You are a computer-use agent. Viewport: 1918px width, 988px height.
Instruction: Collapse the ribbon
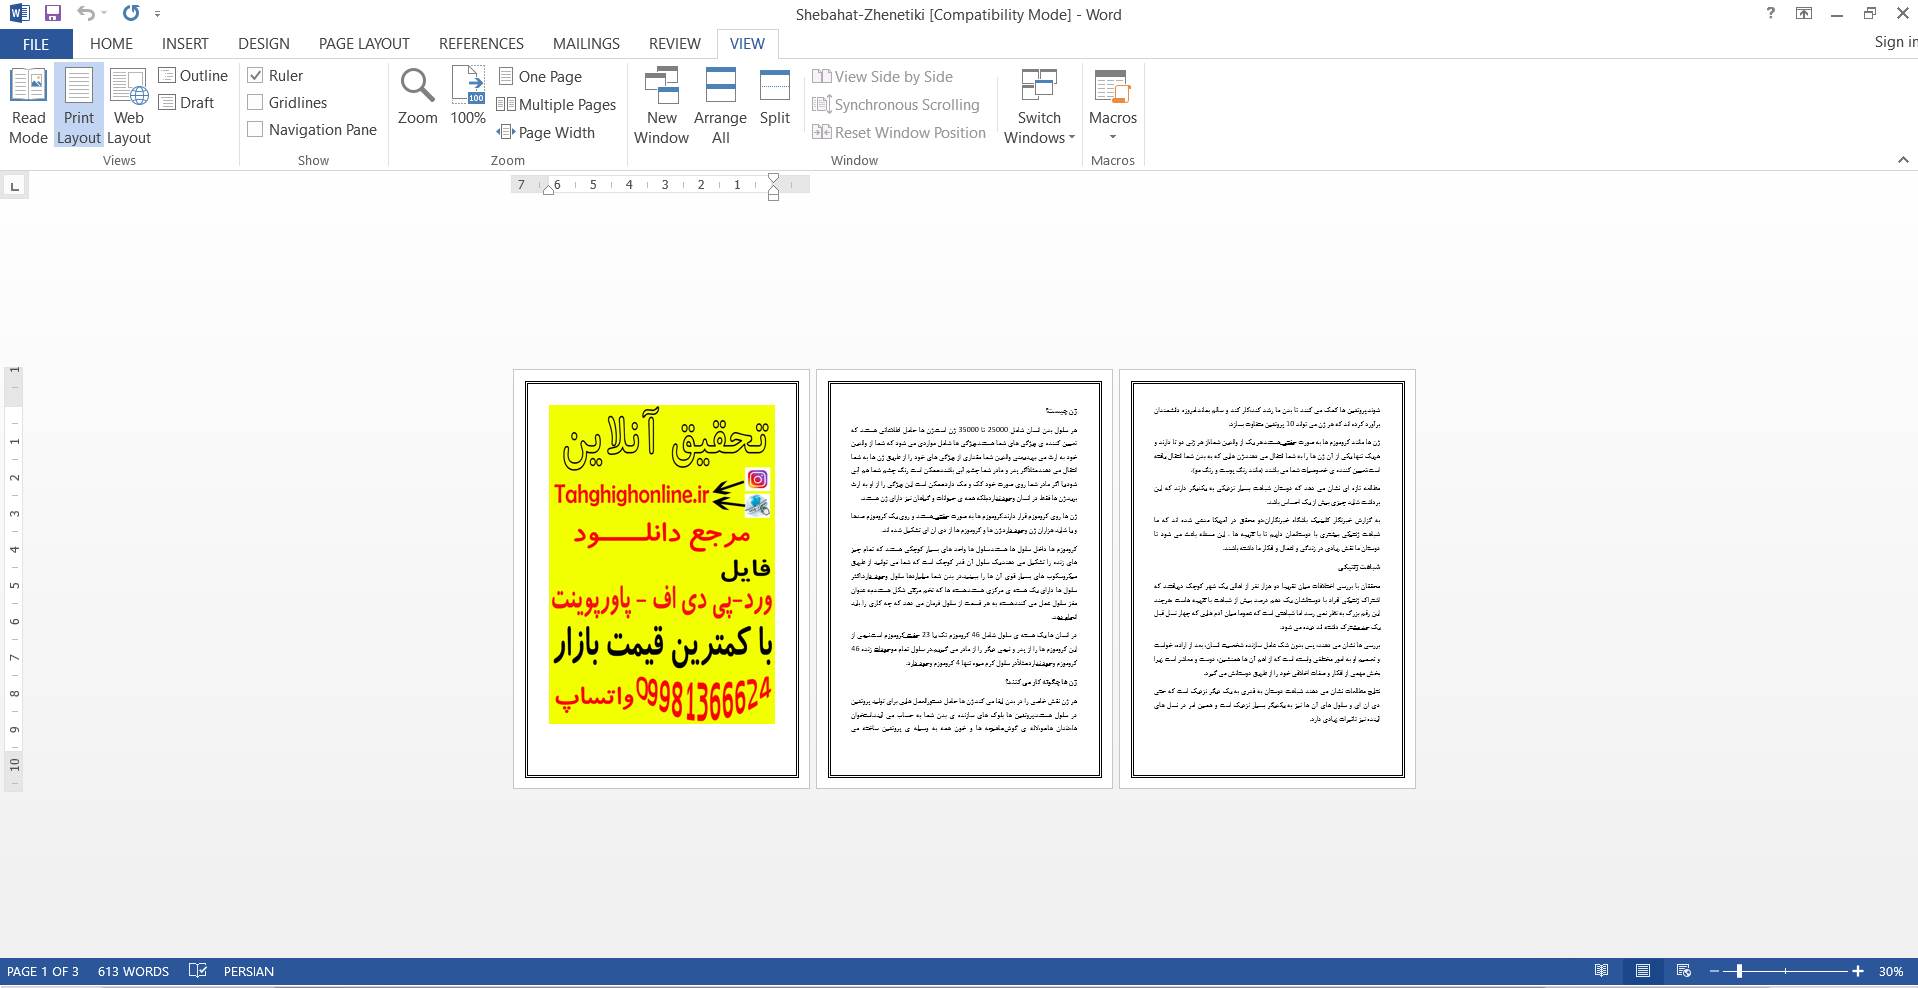click(x=1903, y=160)
